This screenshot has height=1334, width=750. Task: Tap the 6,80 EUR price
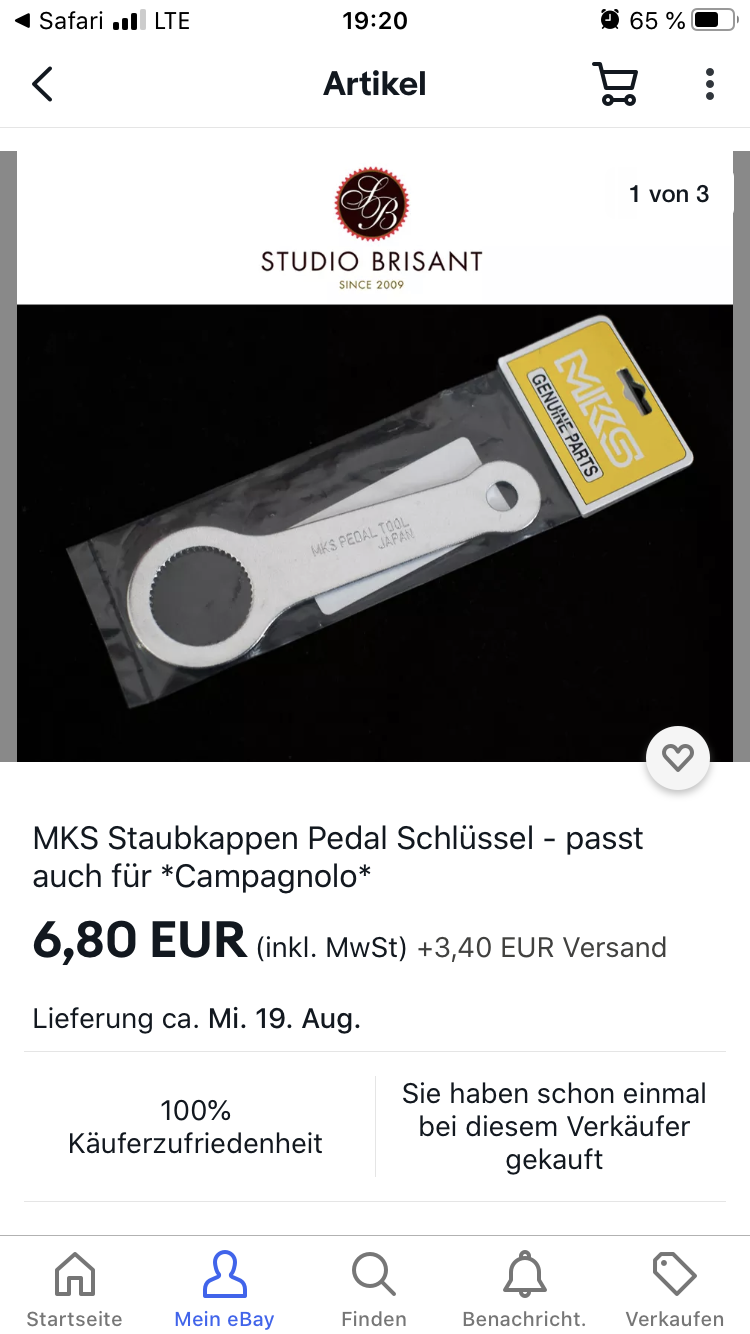(139, 940)
